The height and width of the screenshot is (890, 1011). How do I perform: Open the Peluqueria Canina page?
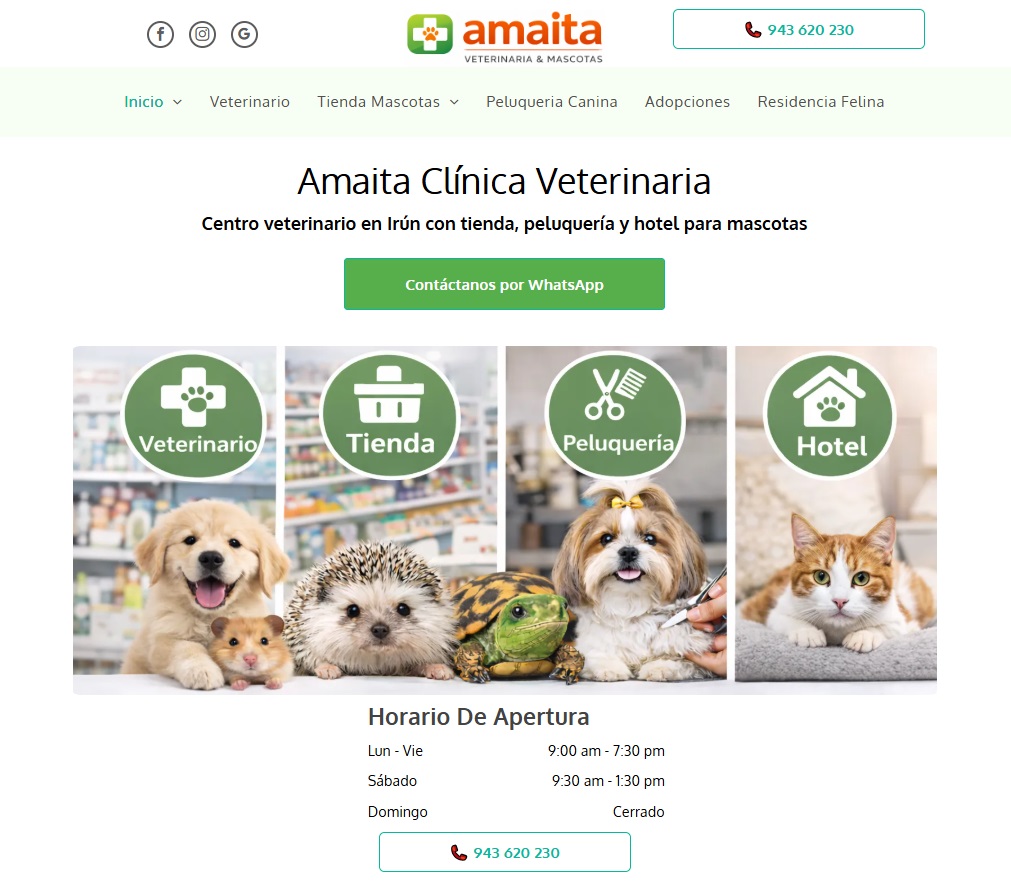pos(552,102)
